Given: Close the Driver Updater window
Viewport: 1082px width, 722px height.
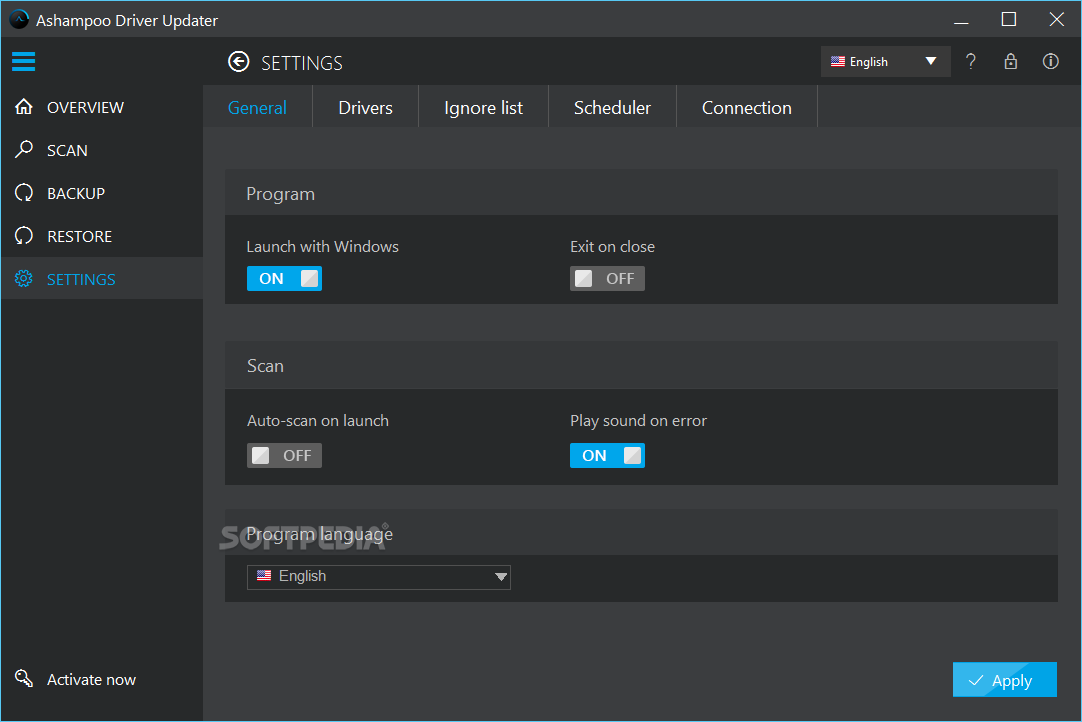Looking at the screenshot, I should point(1056,19).
